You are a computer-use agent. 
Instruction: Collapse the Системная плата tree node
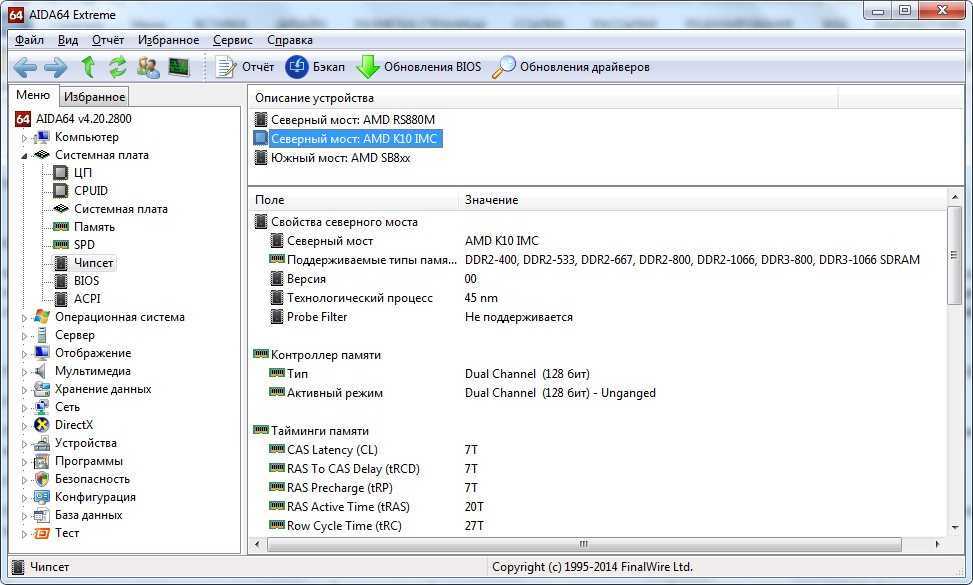pyautogui.click(x=24, y=156)
